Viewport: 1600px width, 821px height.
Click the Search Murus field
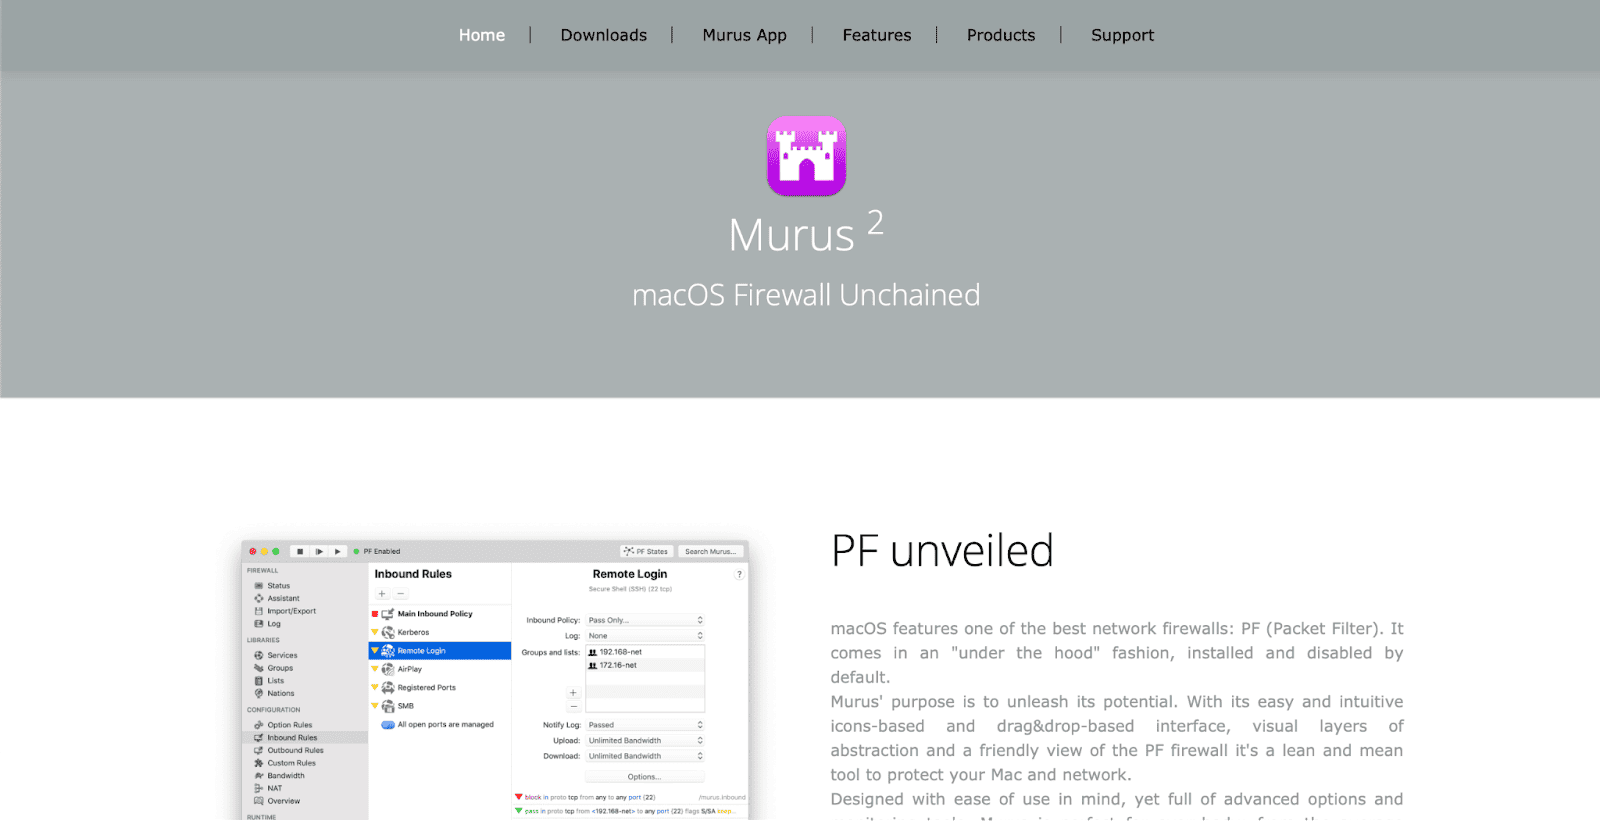point(710,551)
